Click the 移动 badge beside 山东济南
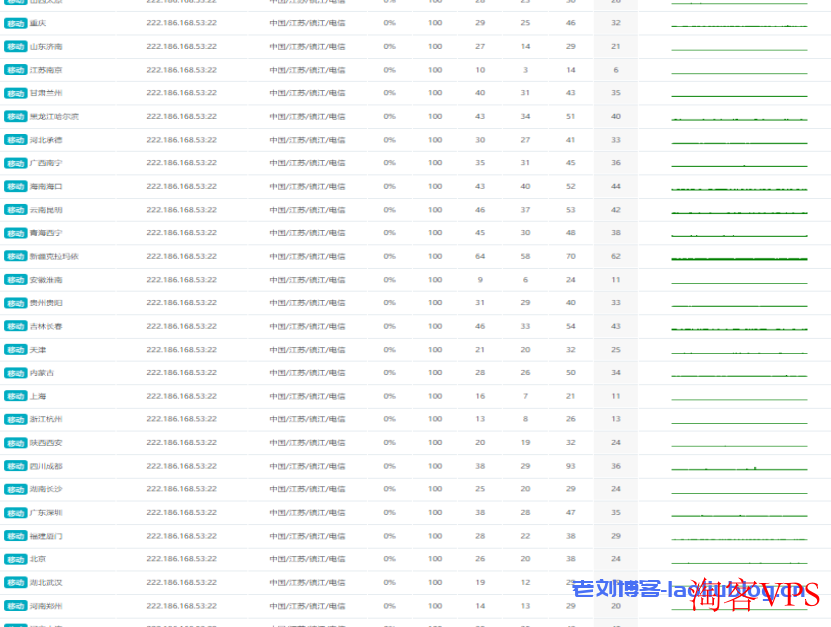The height and width of the screenshot is (627, 831). 15,47
